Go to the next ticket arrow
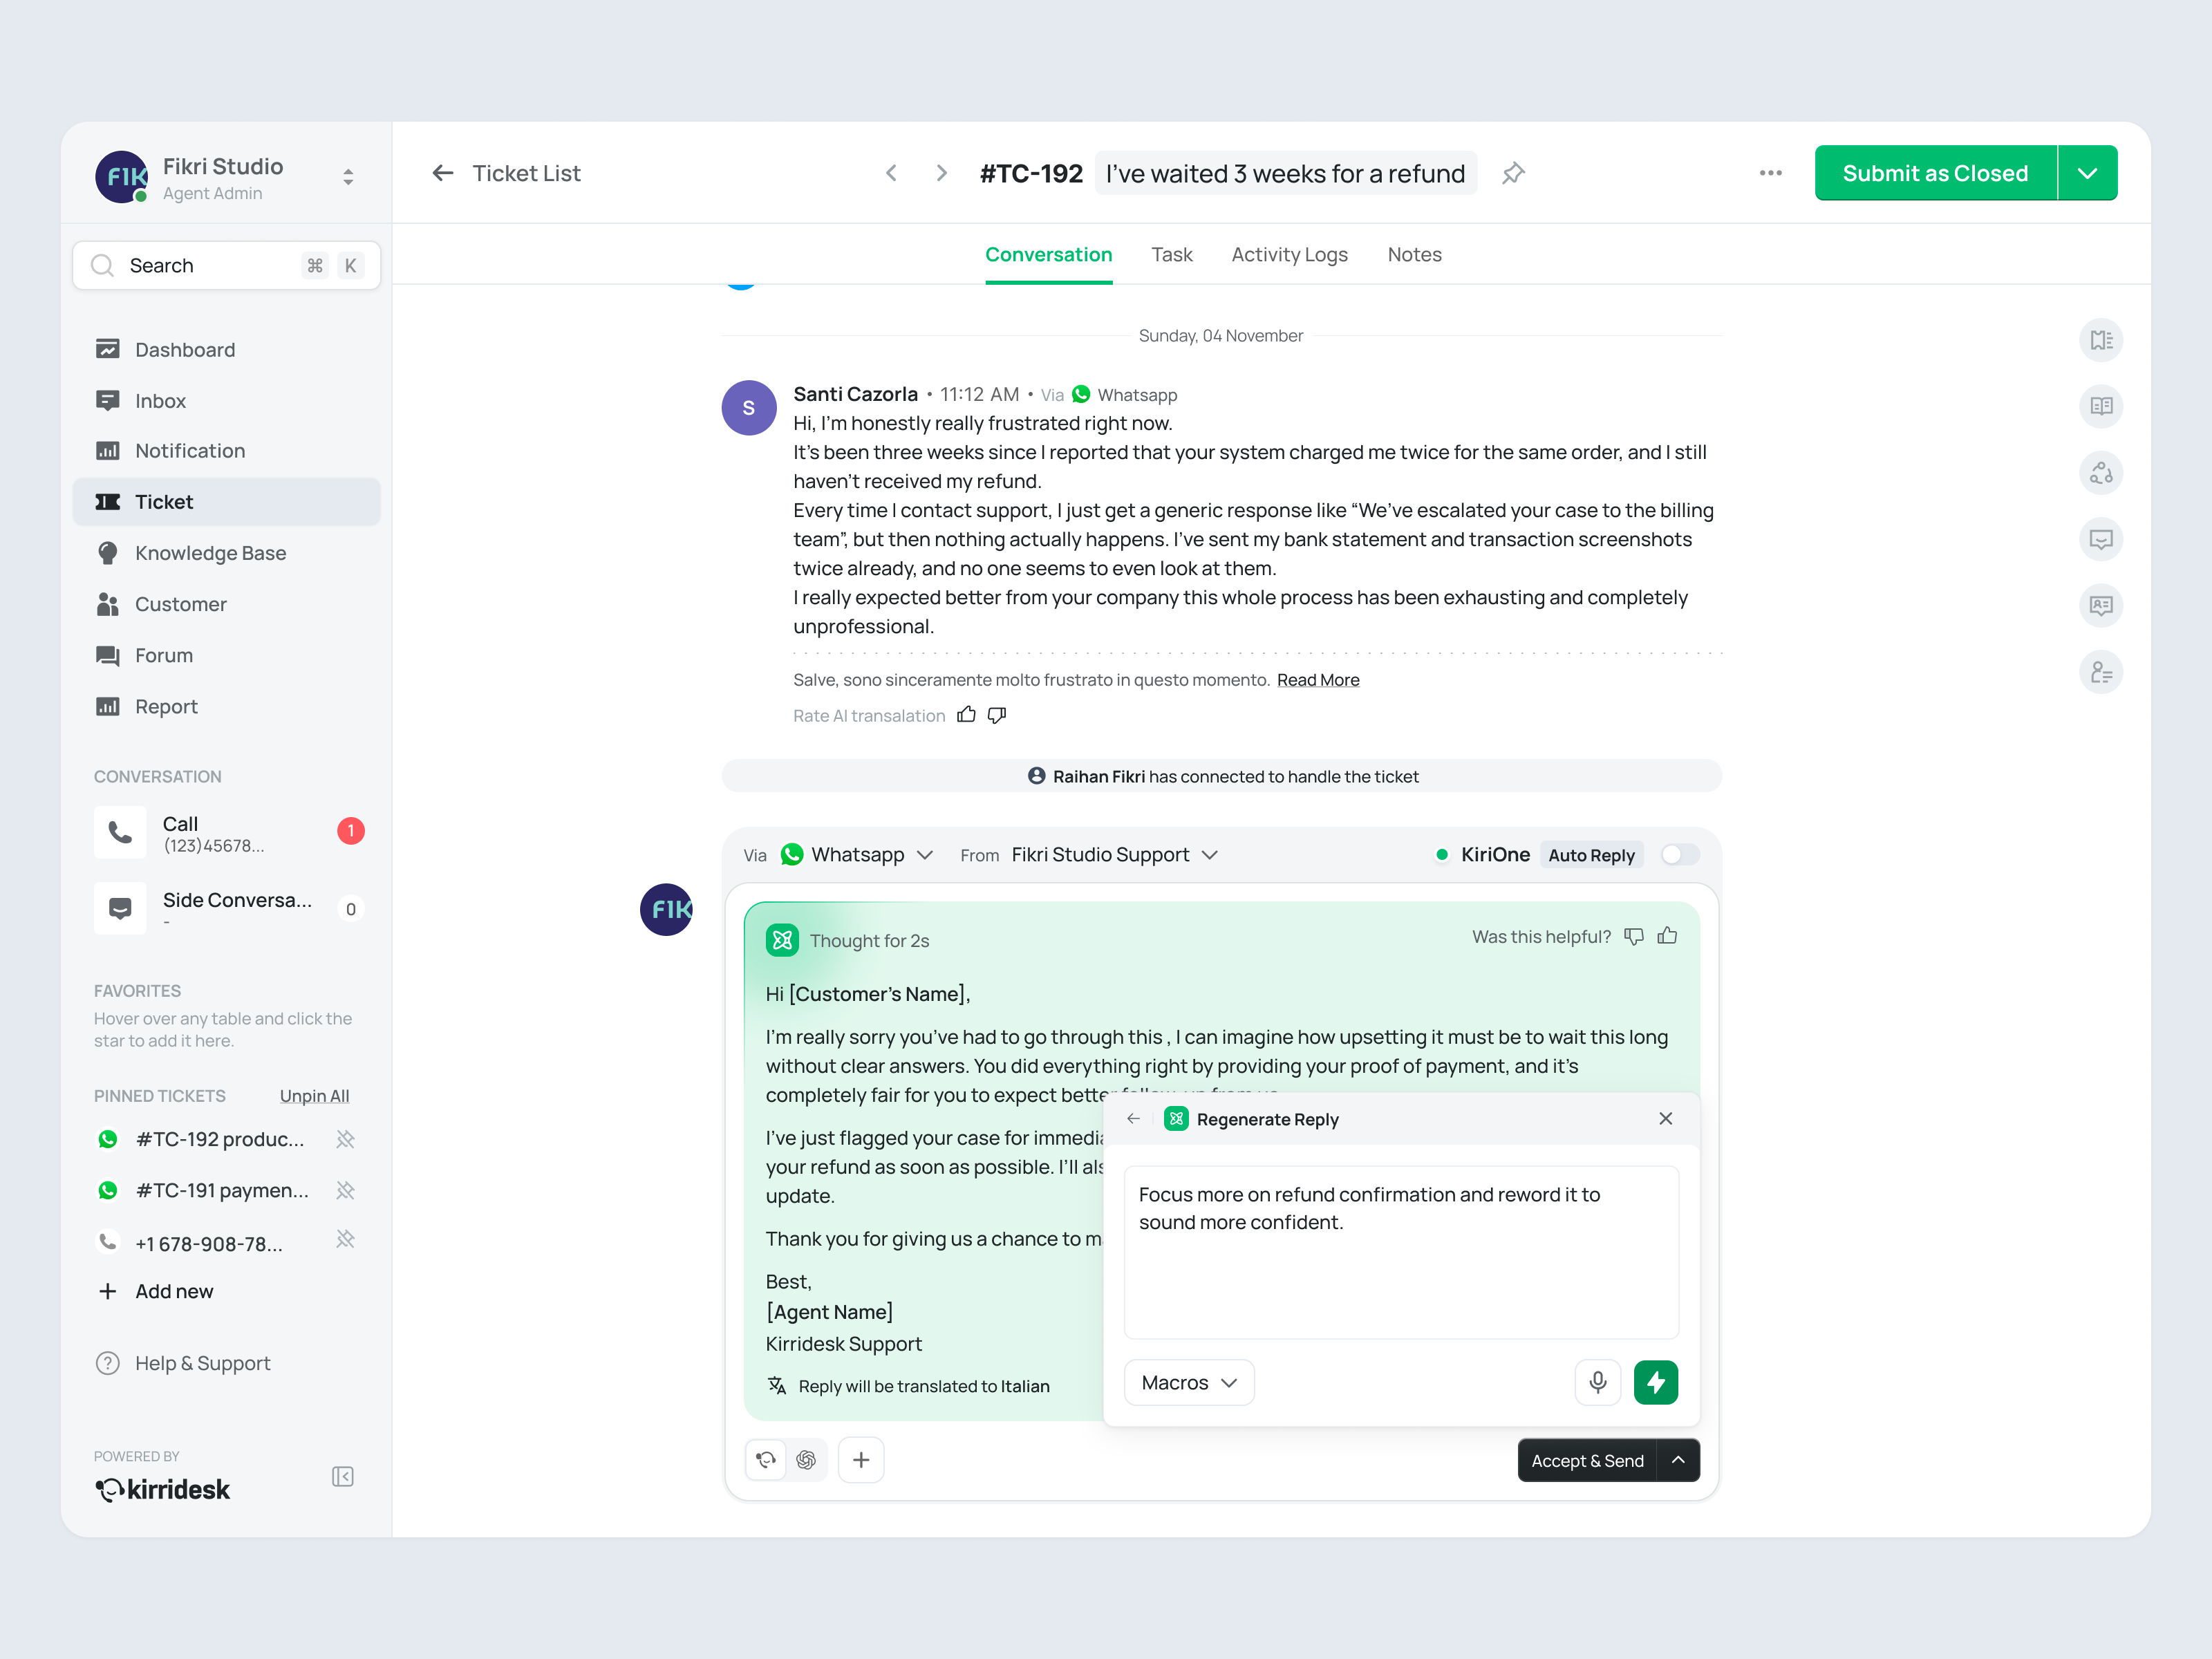The image size is (2212, 1659). coord(941,173)
